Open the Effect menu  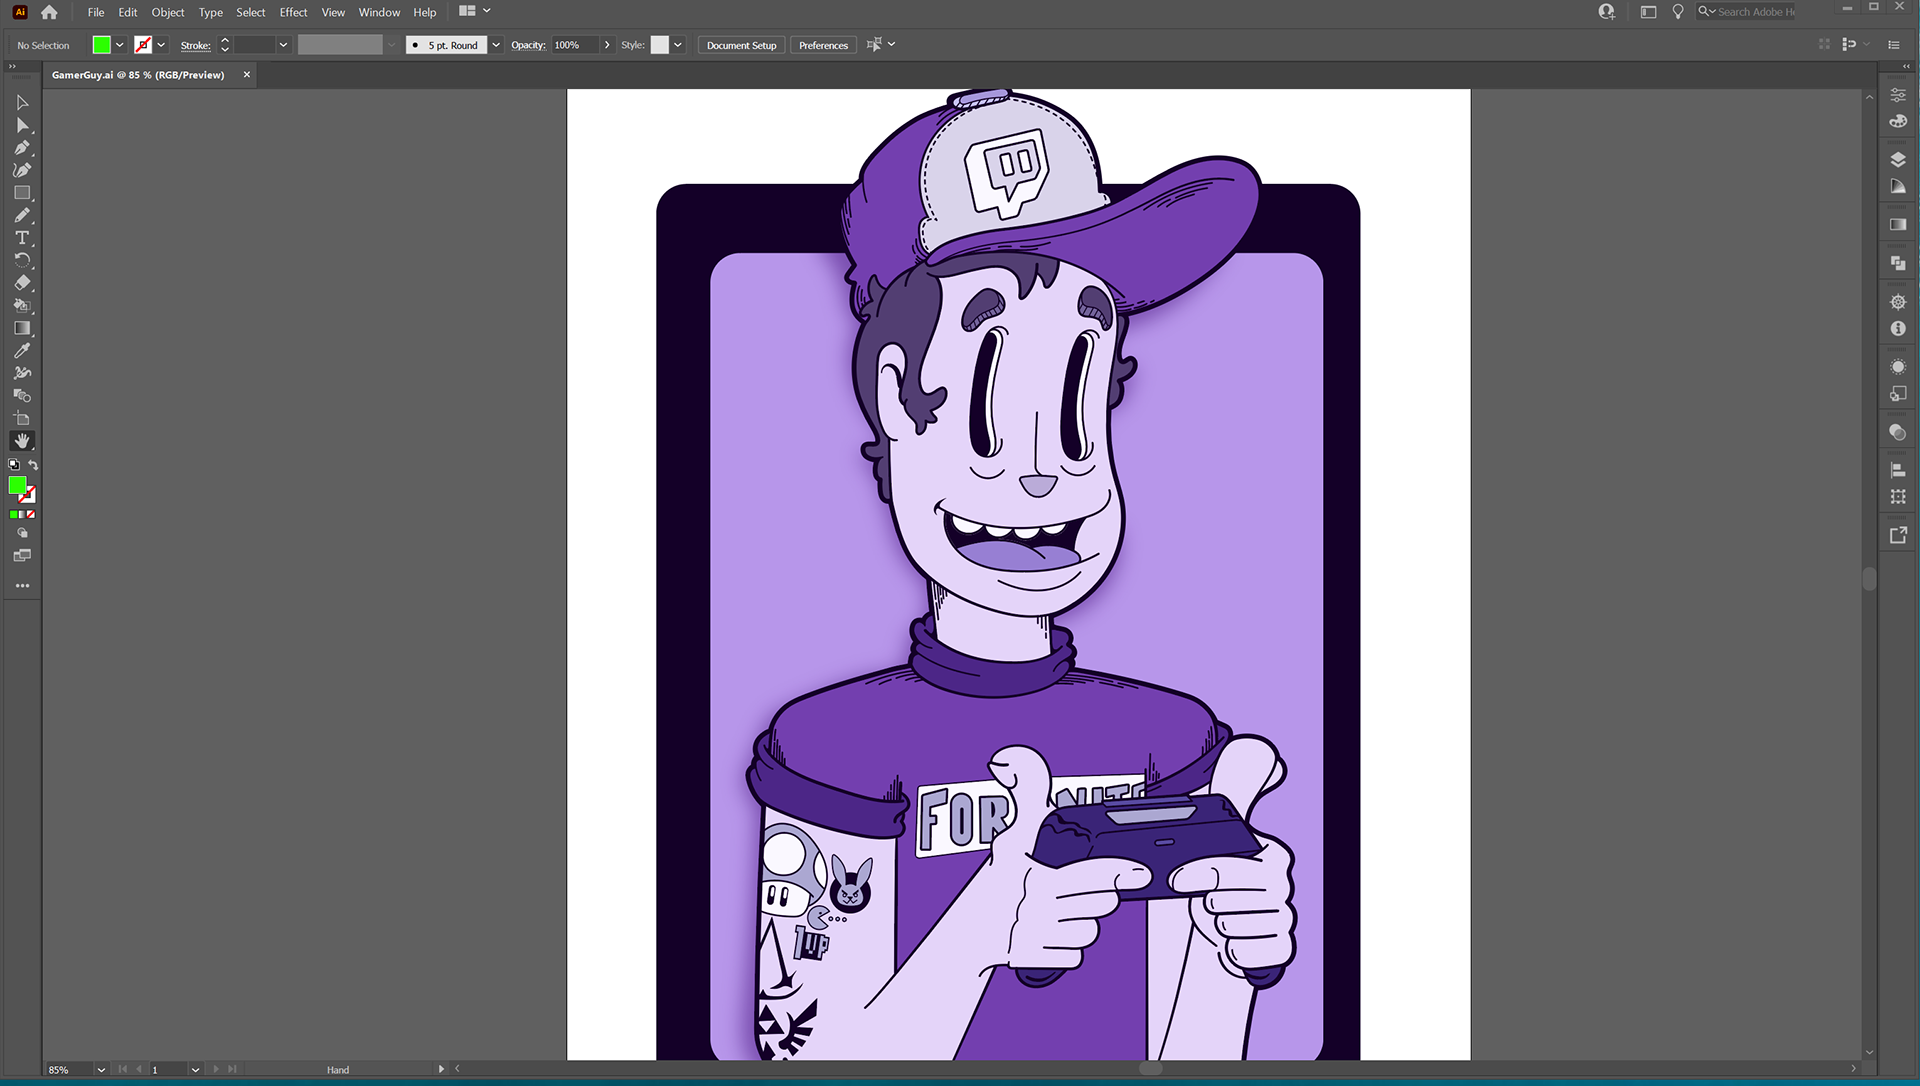click(293, 12)
